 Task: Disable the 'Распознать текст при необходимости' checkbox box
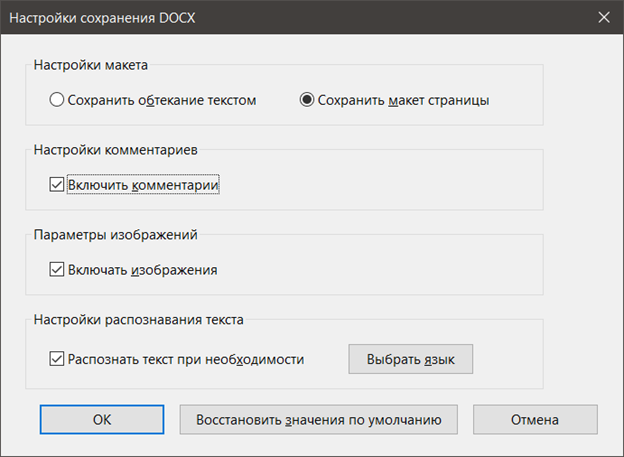tap(57, 359)
